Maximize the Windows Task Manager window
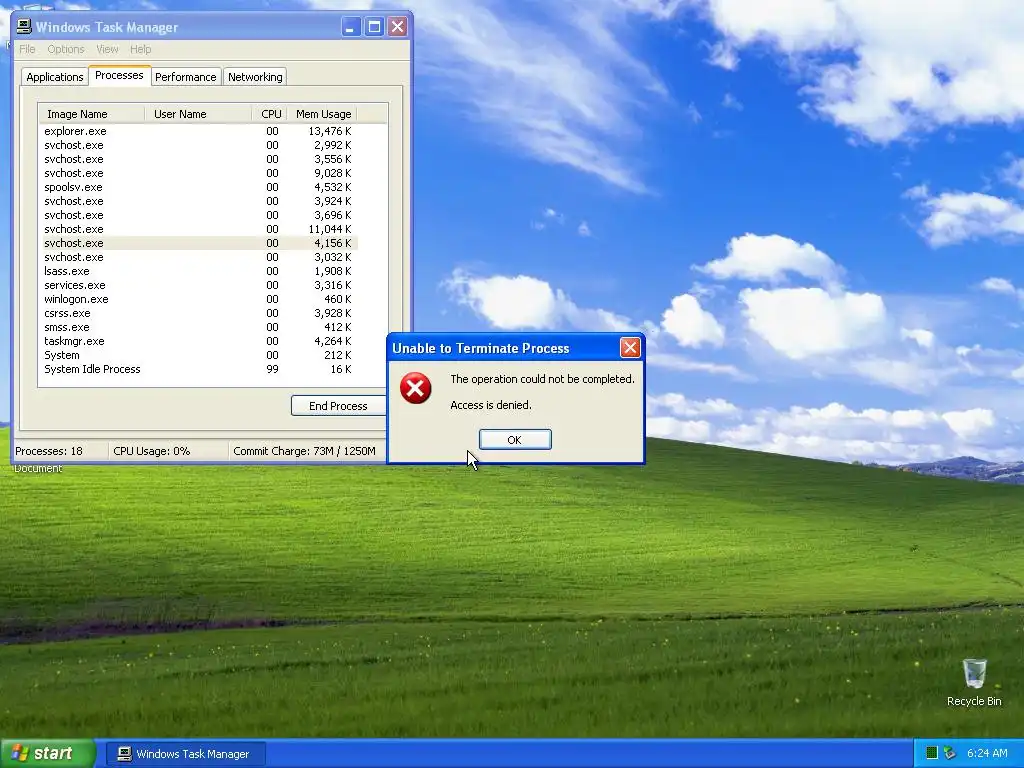The width and height of the screenshot is (1024, 768). pyautogui.click(x=374, y=27)
